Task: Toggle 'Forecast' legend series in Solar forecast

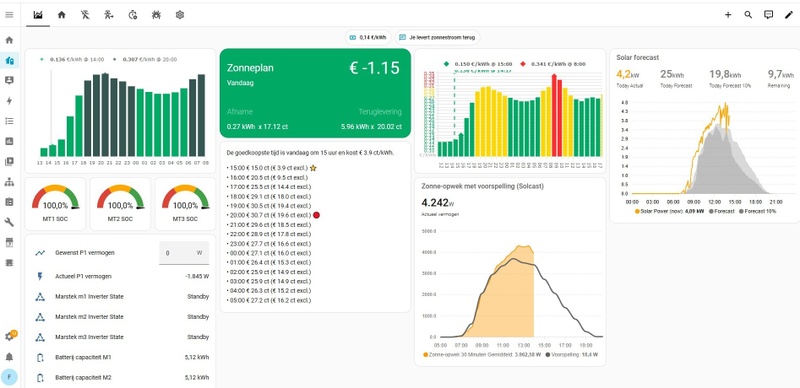Action: (722, 211)
